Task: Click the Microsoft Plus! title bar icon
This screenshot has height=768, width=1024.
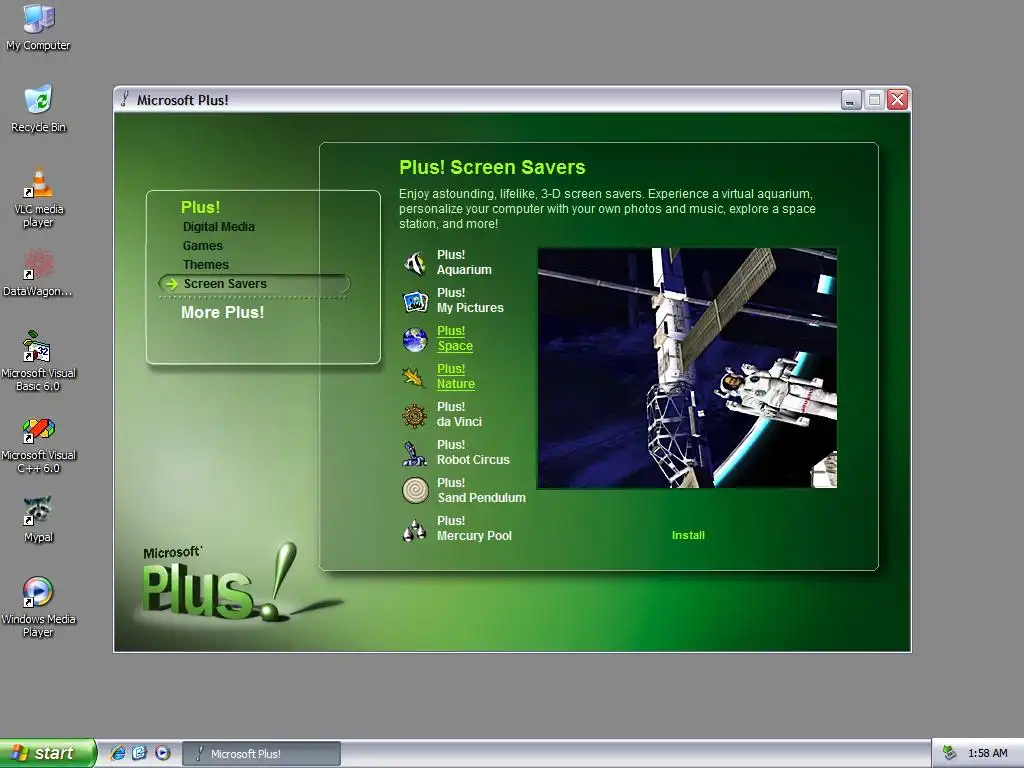Action: 124,99
